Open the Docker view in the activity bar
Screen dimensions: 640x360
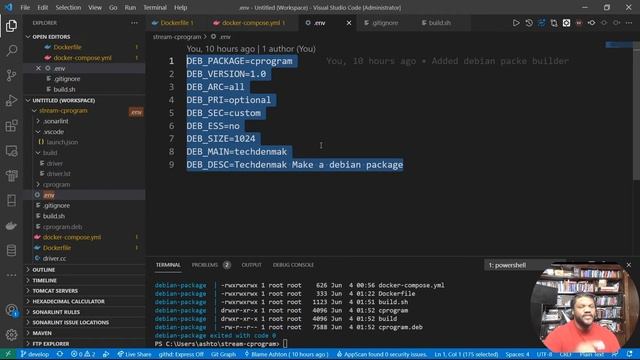click(x=11, y=226)
